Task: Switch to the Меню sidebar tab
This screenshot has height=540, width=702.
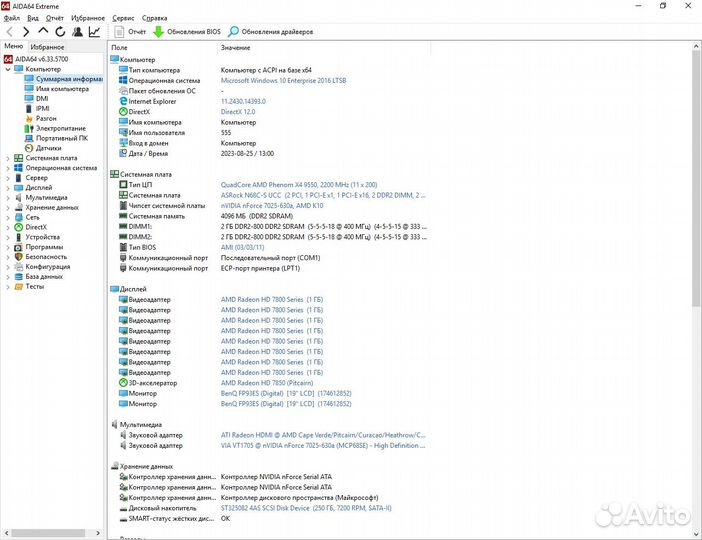Action: (x=13, y=46)
